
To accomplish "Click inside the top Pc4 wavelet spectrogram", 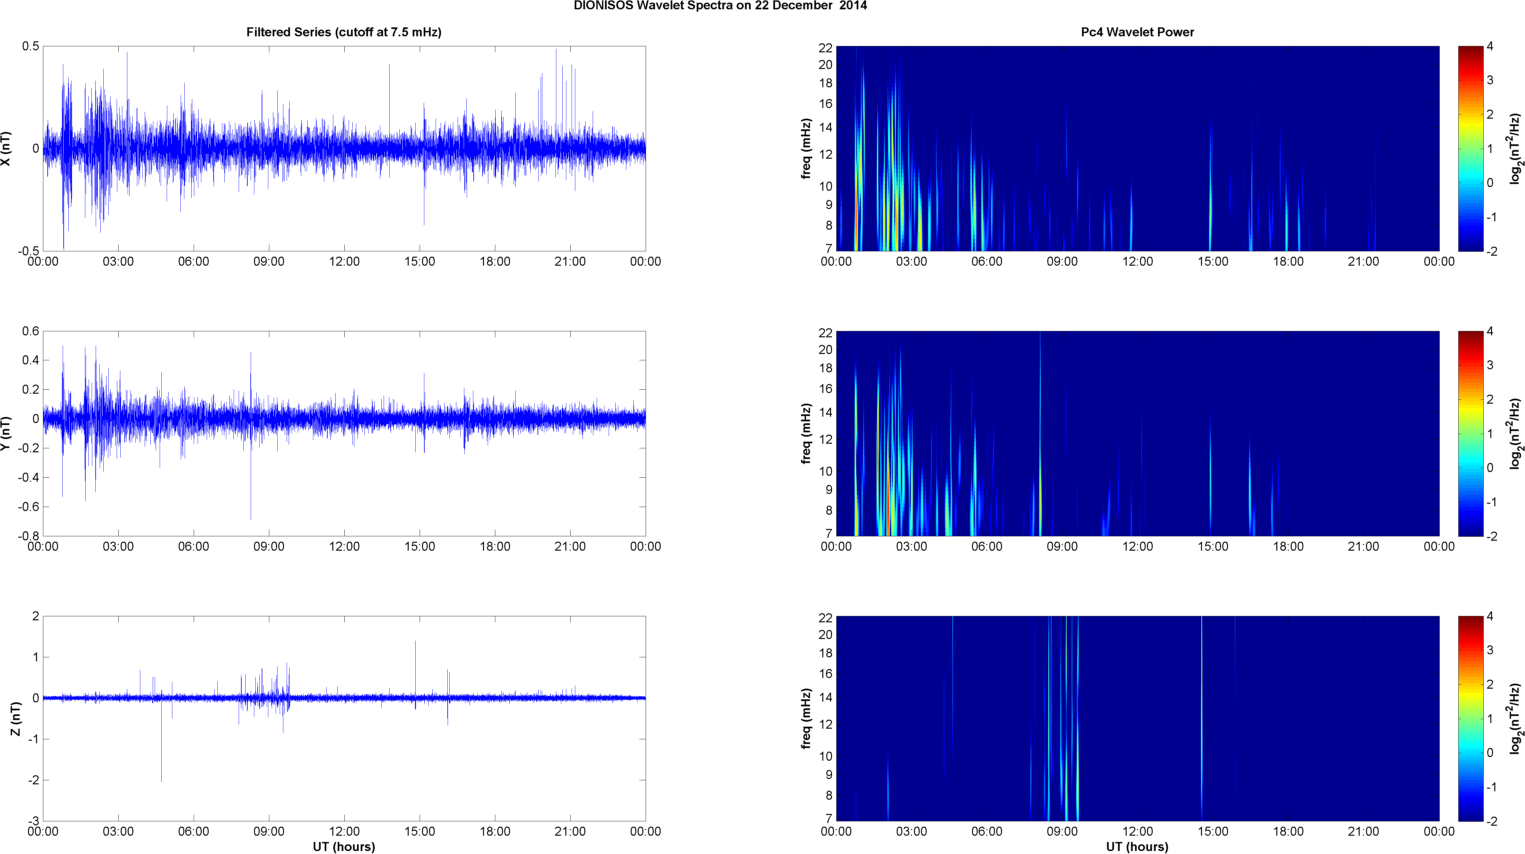I will (1137, 149).
